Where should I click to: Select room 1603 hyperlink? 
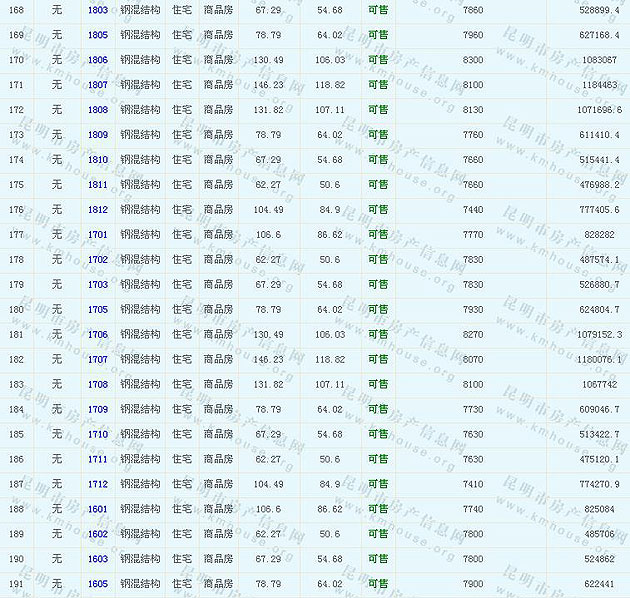tap(97, 560)
